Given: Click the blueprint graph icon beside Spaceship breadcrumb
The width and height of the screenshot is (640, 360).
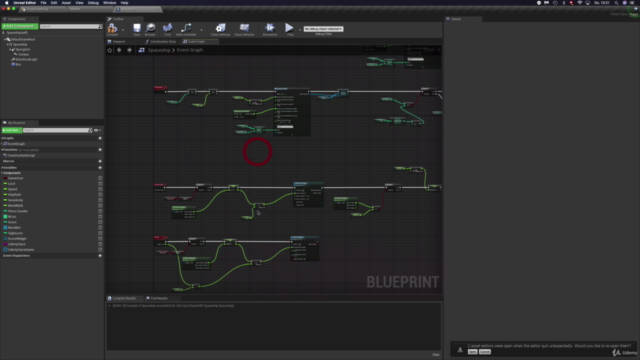Looking at the screenshot, I should coord(142,50).
